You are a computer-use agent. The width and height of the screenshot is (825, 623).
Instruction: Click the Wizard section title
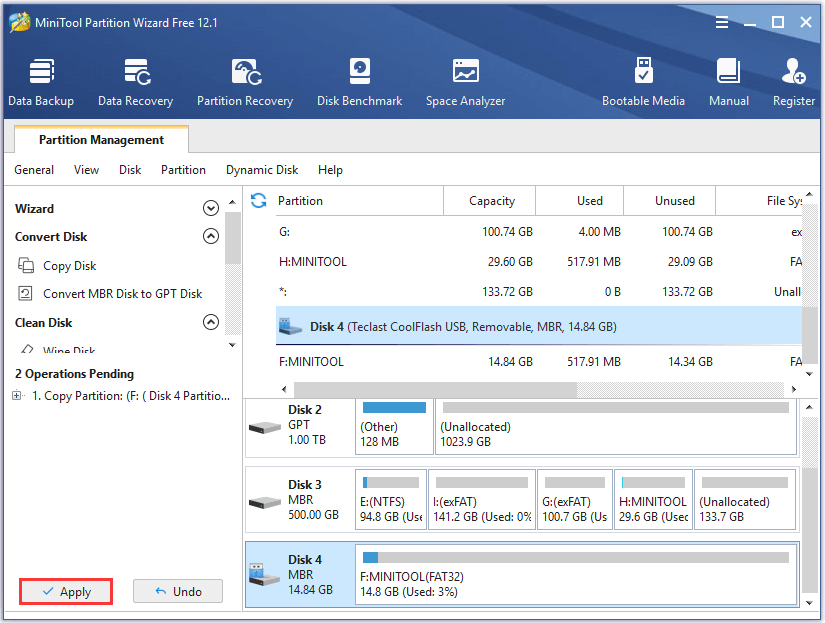pos(34,208)
